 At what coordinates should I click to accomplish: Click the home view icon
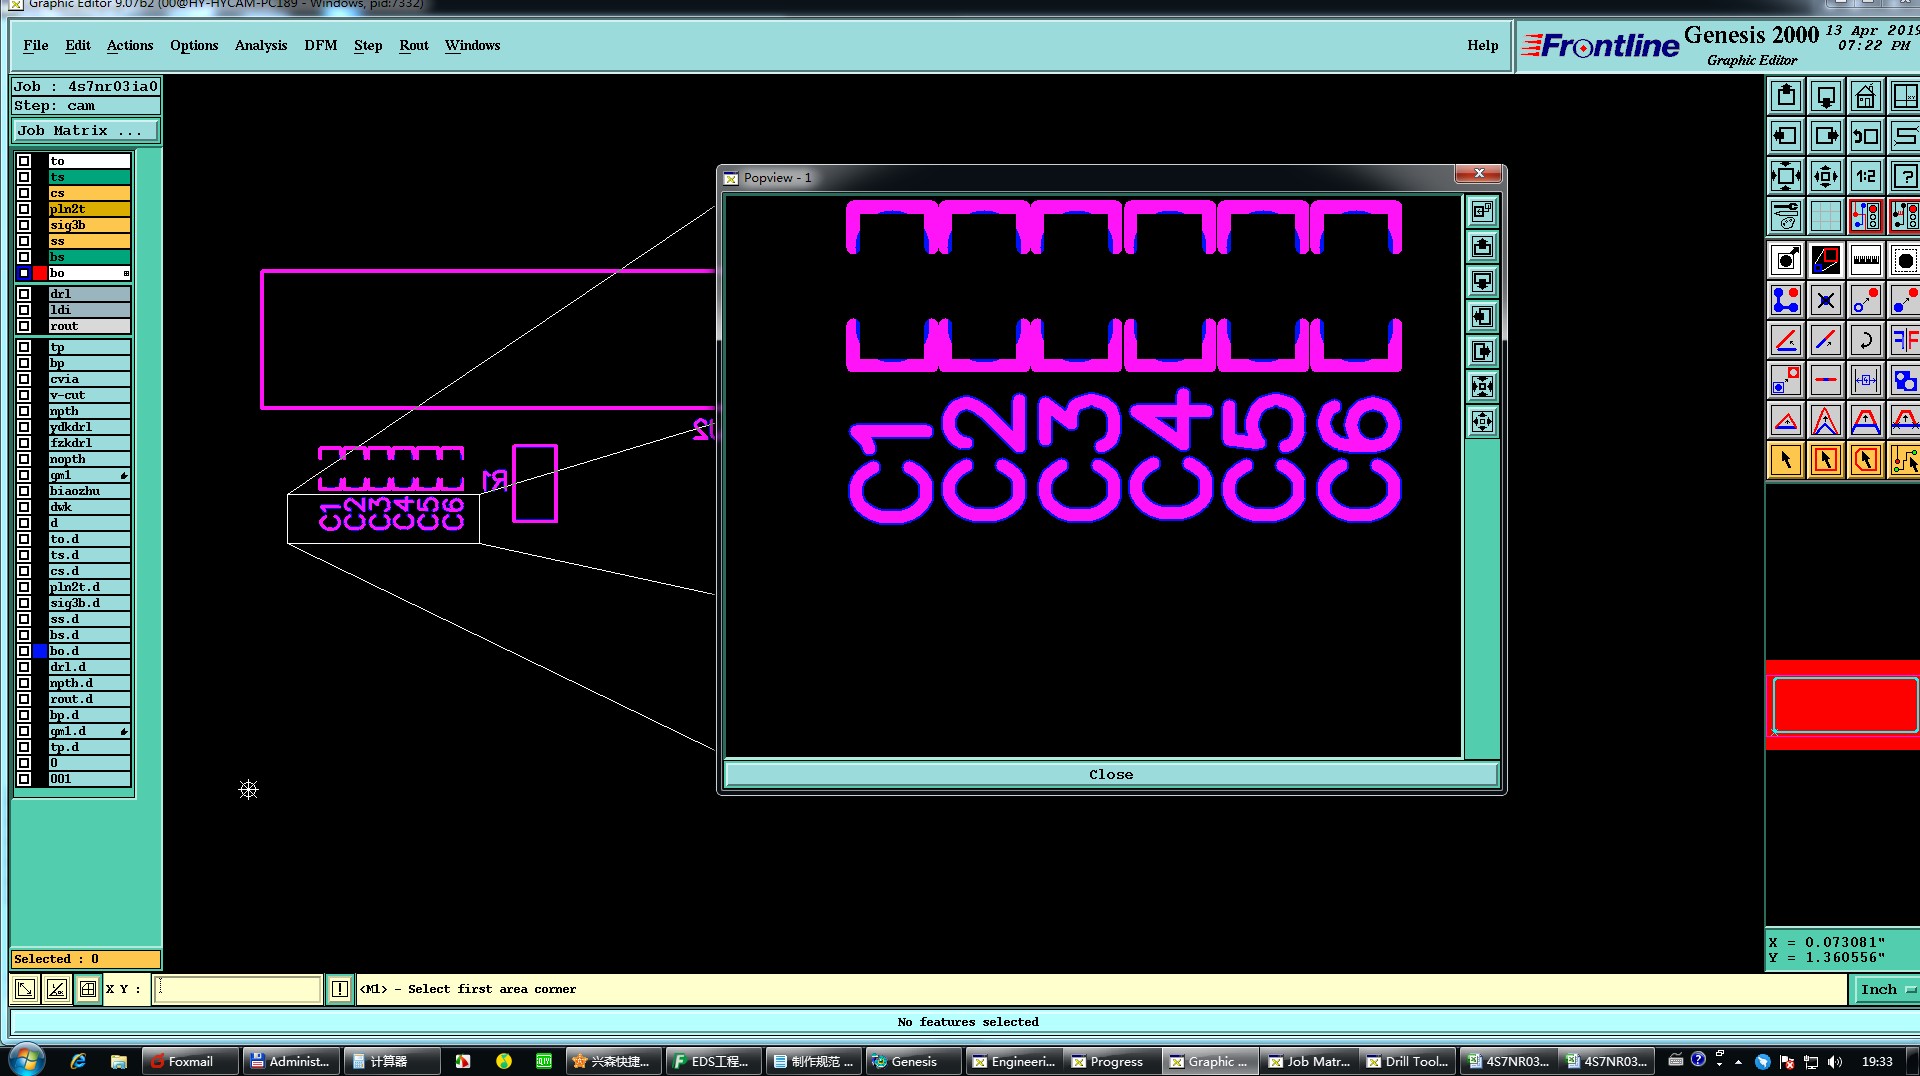coord(1866,96)
